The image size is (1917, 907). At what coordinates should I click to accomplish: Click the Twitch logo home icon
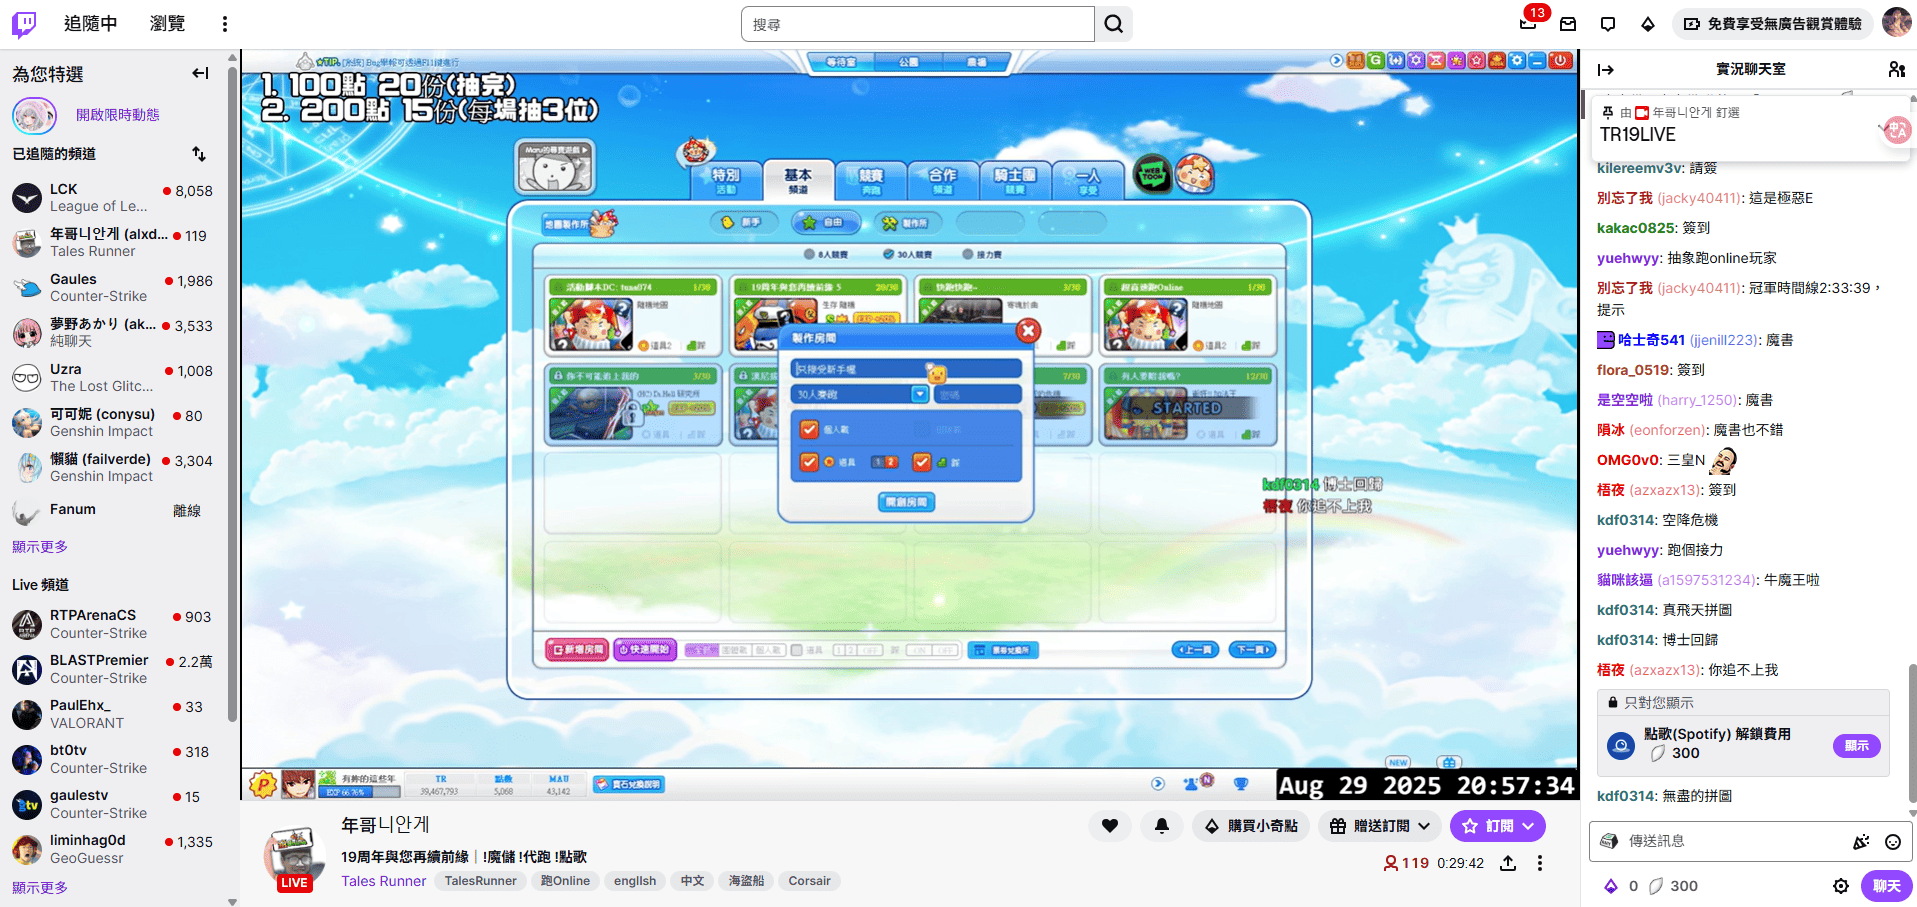(24, 24)
